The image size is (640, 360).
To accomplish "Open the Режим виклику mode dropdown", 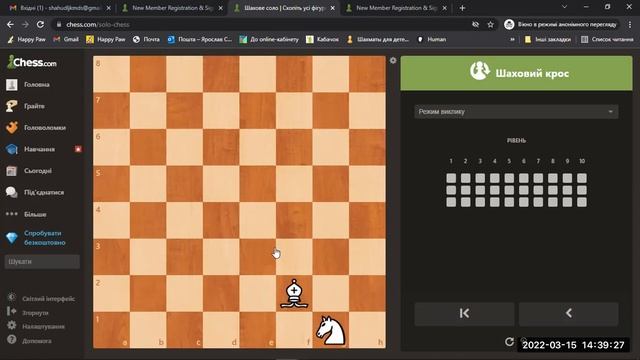I will 516,111.
